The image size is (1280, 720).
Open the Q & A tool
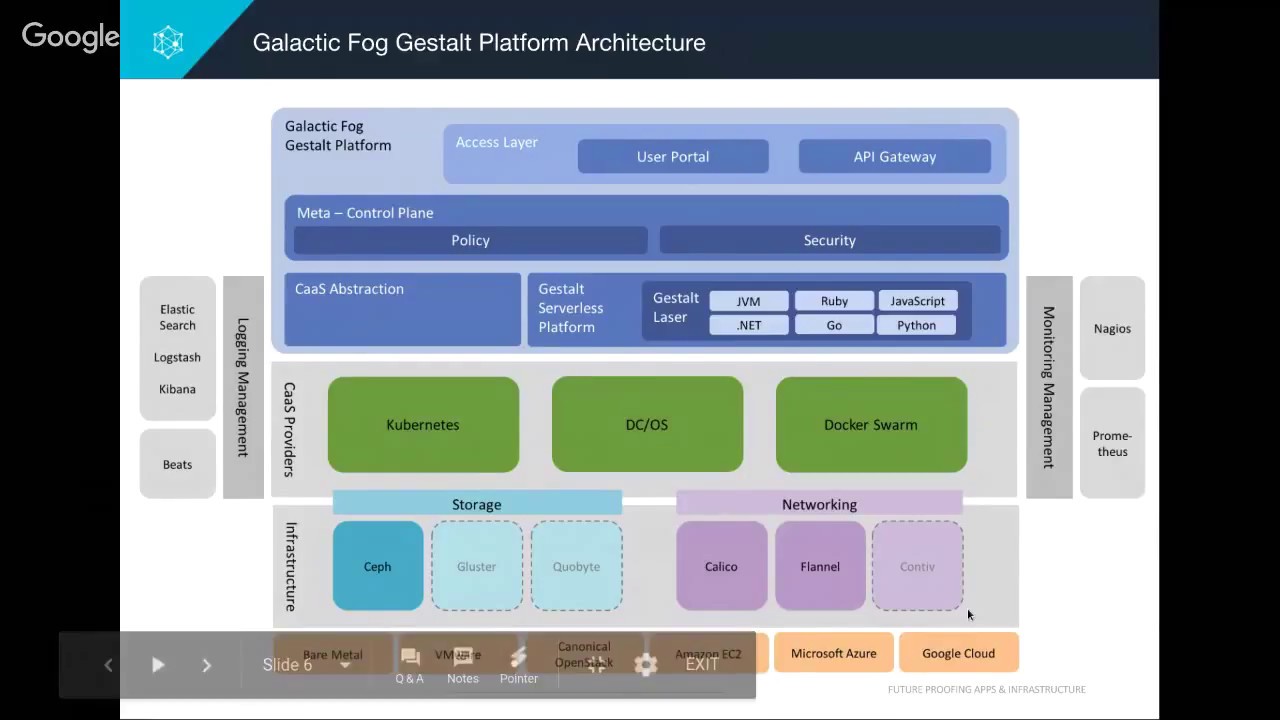[409, 665]
